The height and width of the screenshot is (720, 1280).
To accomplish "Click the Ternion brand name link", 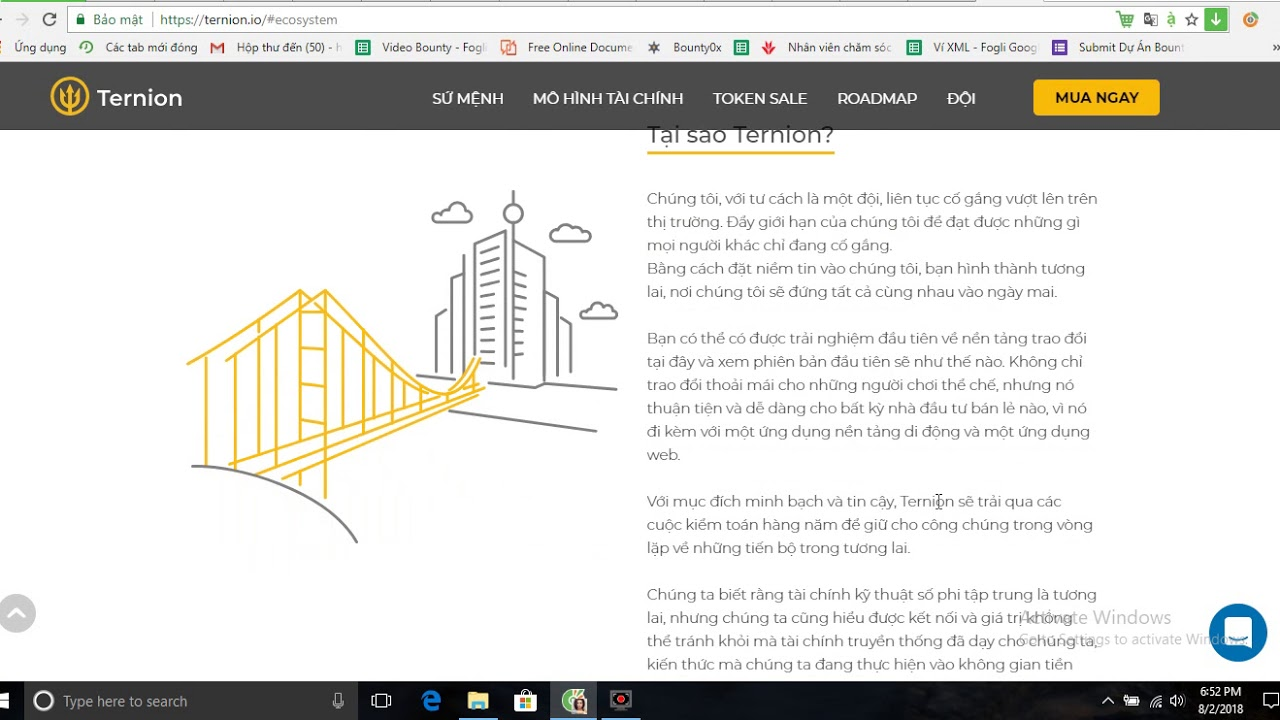I will tap(140, 98).
